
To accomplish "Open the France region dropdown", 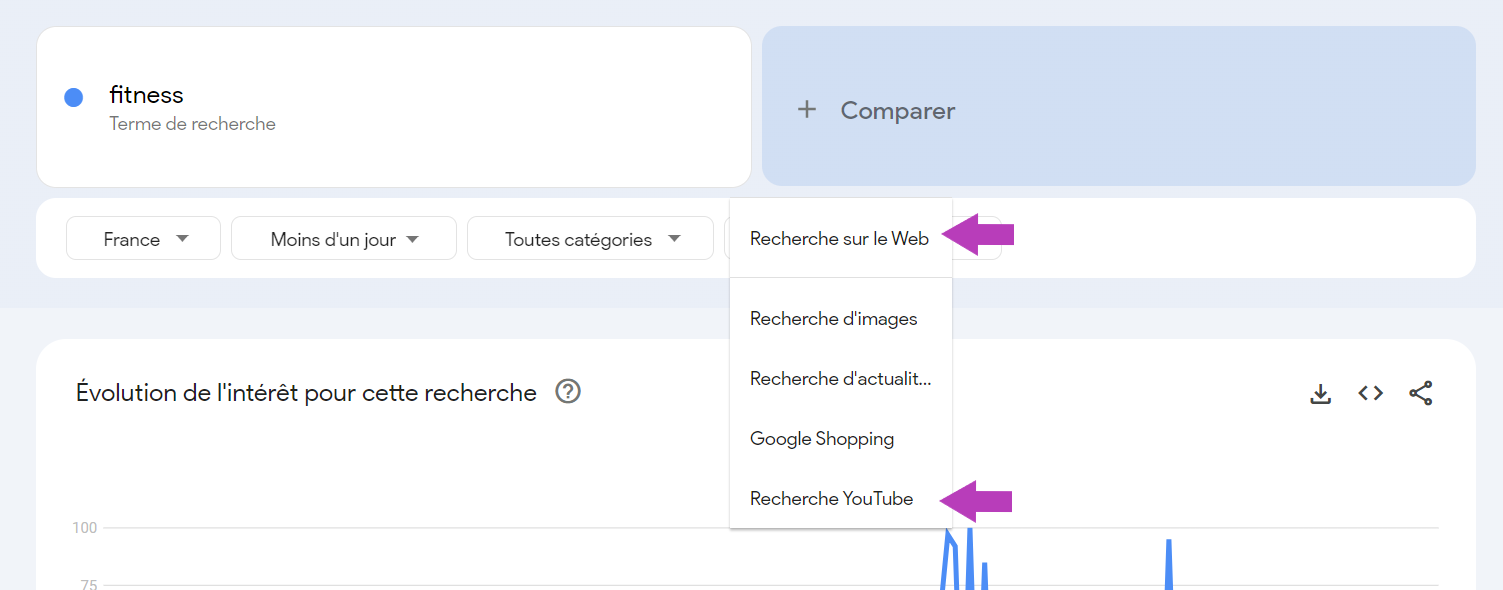I will click(x=143, y=238).
